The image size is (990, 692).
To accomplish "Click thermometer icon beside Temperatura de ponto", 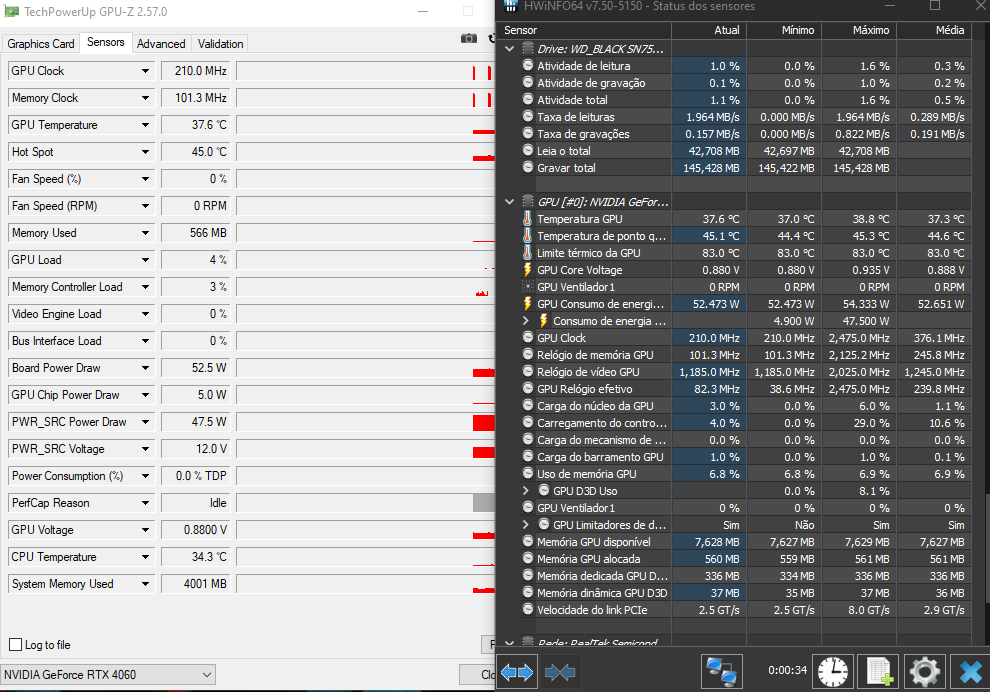I will (528, 236).
